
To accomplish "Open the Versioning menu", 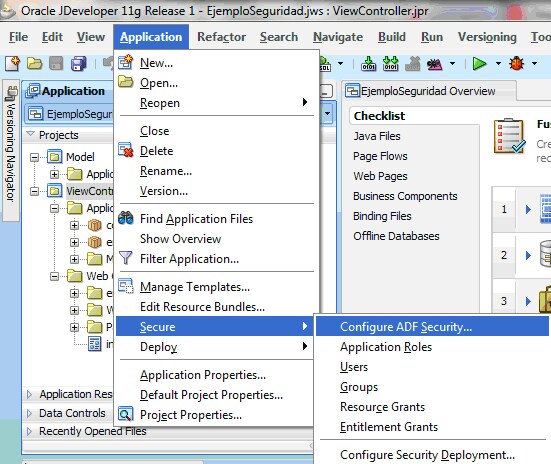I will pos(487,37).
